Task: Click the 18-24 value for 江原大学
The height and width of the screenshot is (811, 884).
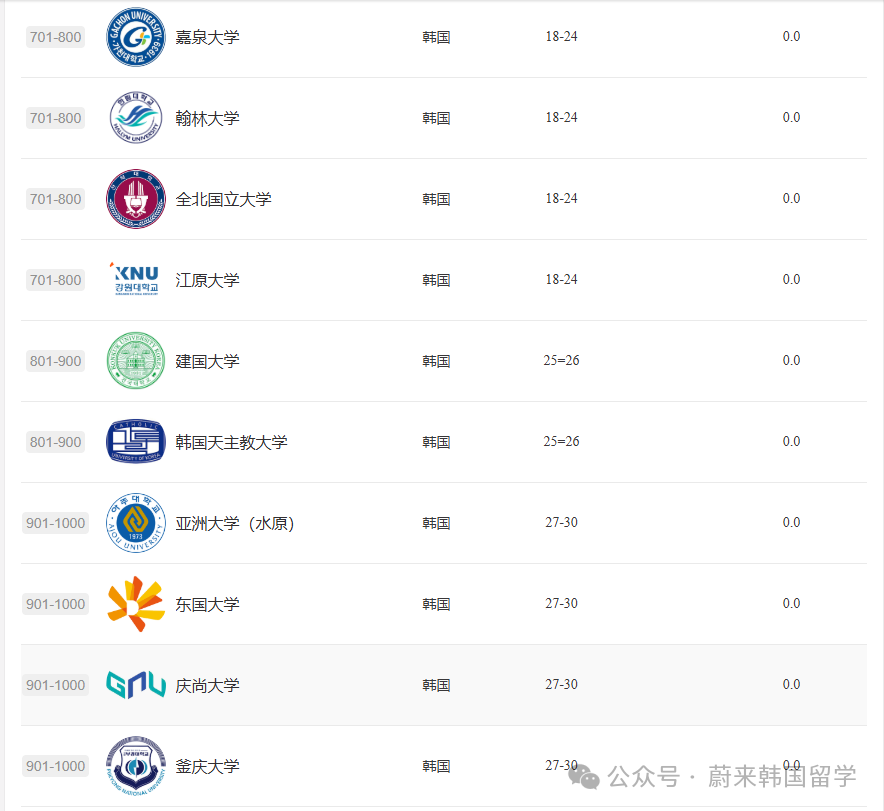Action: click(562, 280)
